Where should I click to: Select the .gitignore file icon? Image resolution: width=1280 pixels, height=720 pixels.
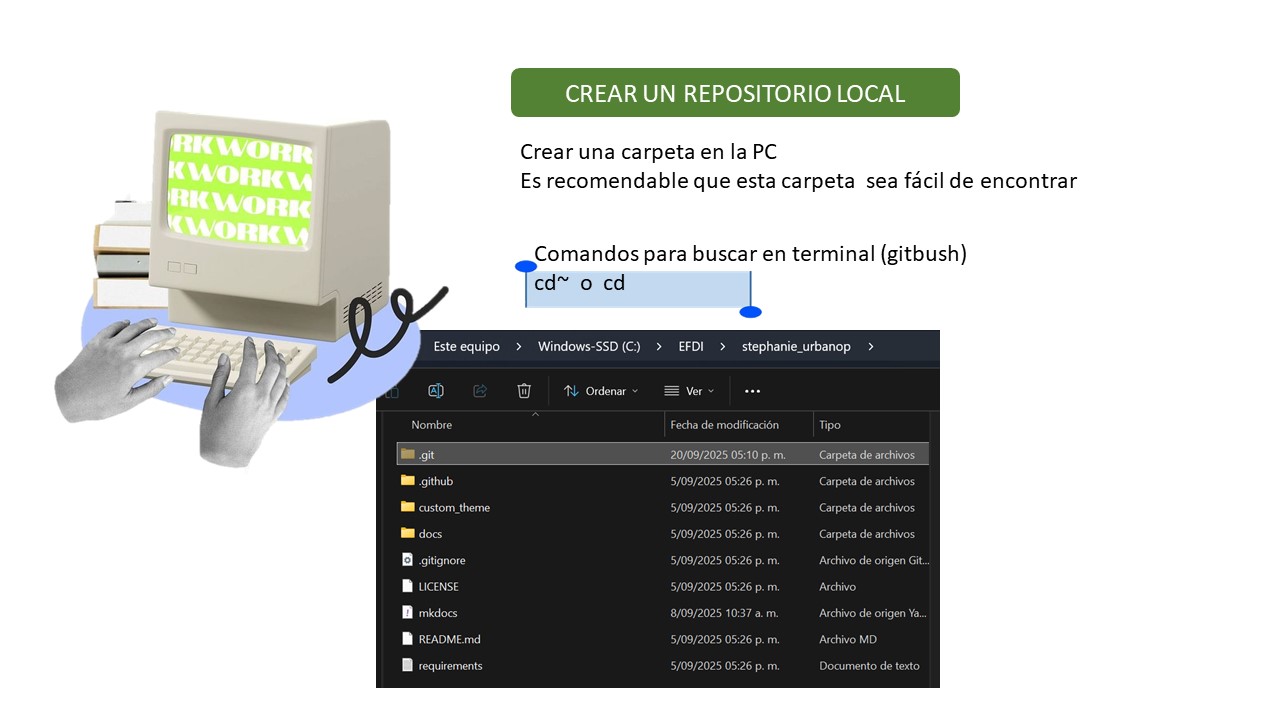[x=407, y=560]
